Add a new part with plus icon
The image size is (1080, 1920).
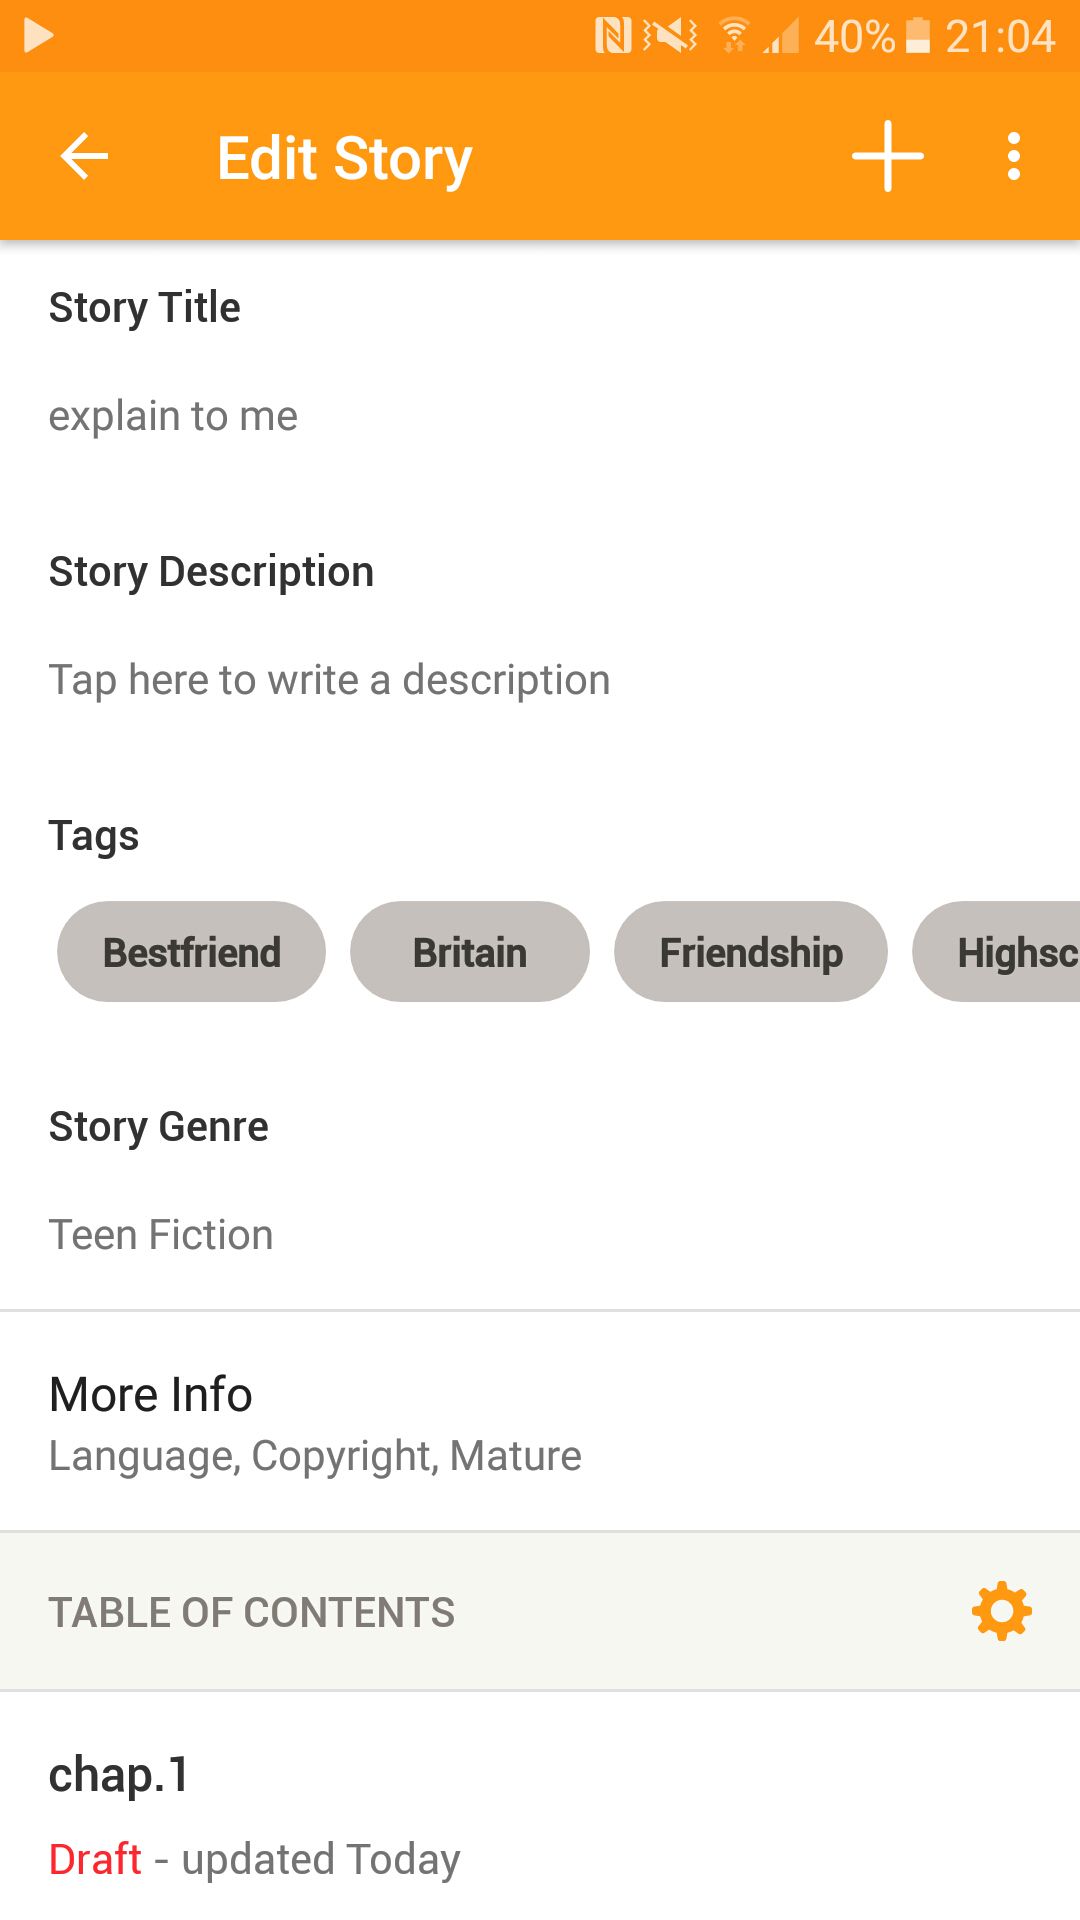(887, 156)
